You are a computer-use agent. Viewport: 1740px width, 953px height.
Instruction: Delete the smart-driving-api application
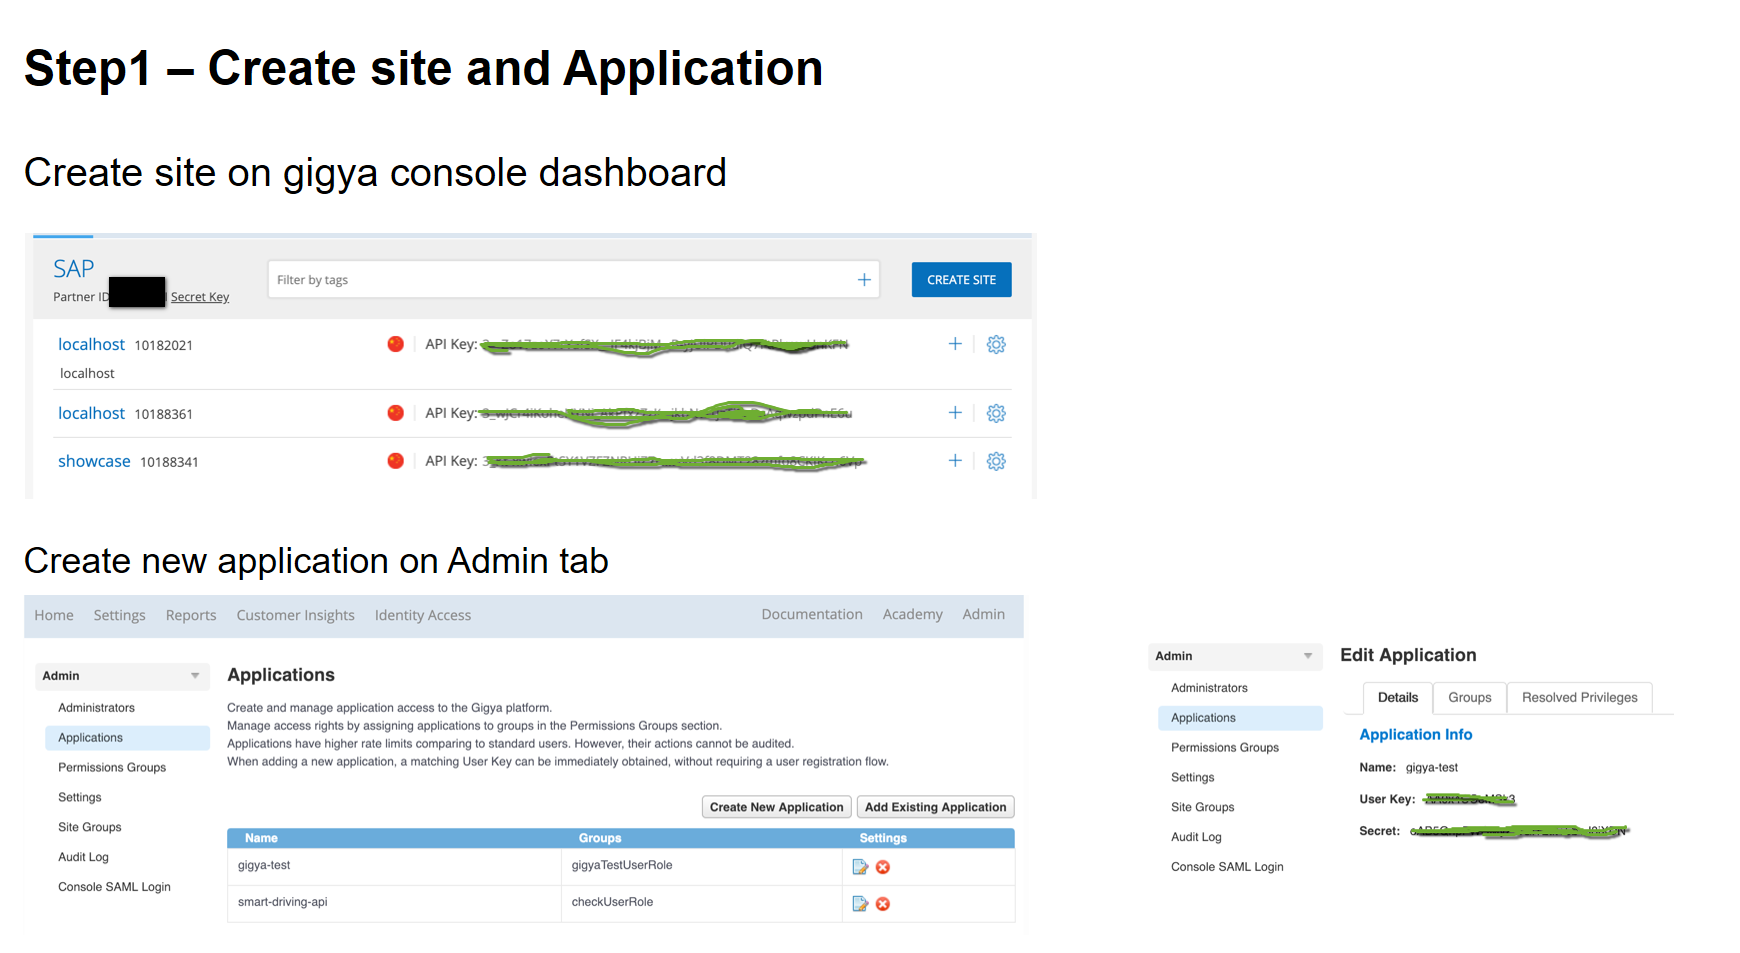pos(883,904)
